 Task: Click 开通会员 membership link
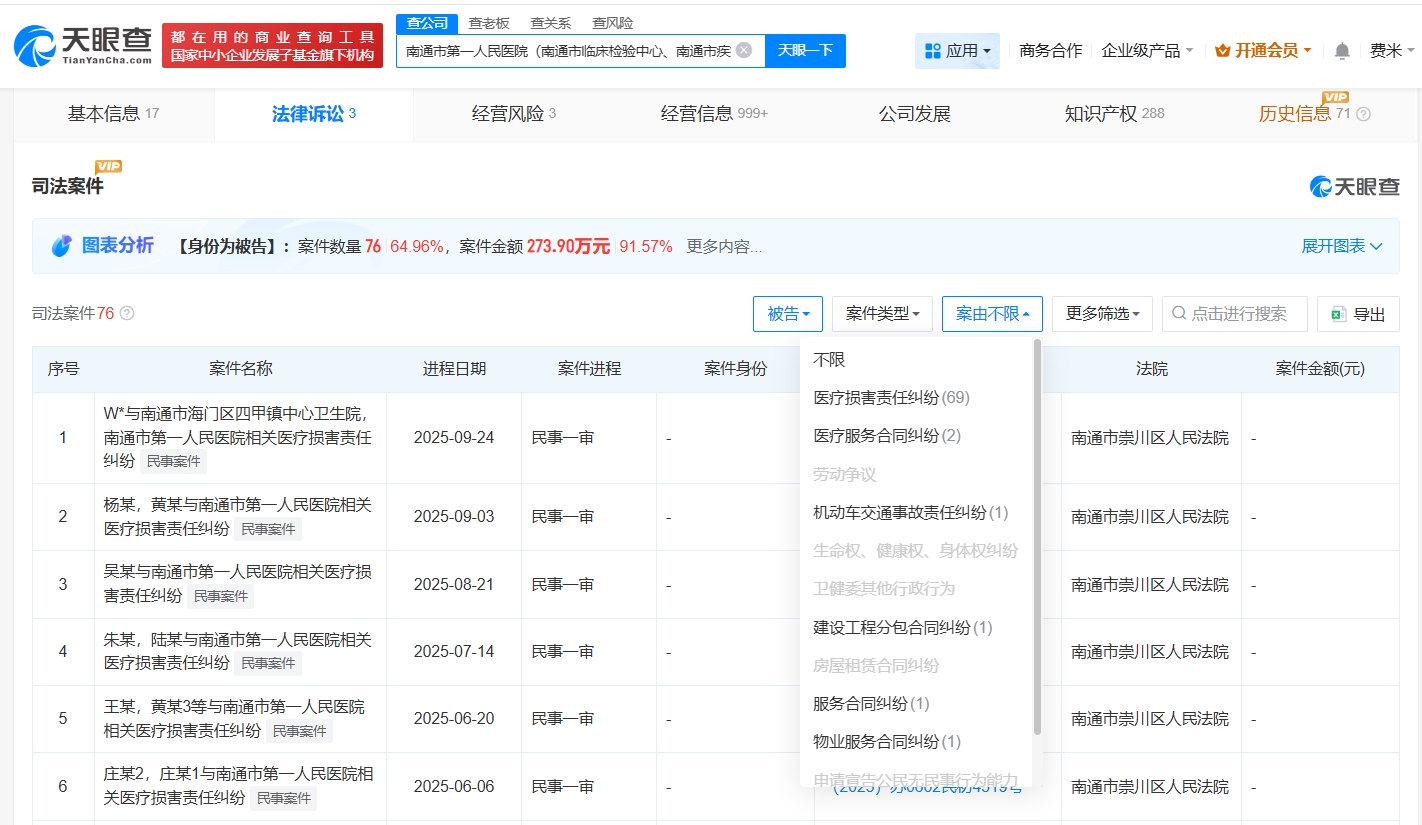click(1264, 51)
